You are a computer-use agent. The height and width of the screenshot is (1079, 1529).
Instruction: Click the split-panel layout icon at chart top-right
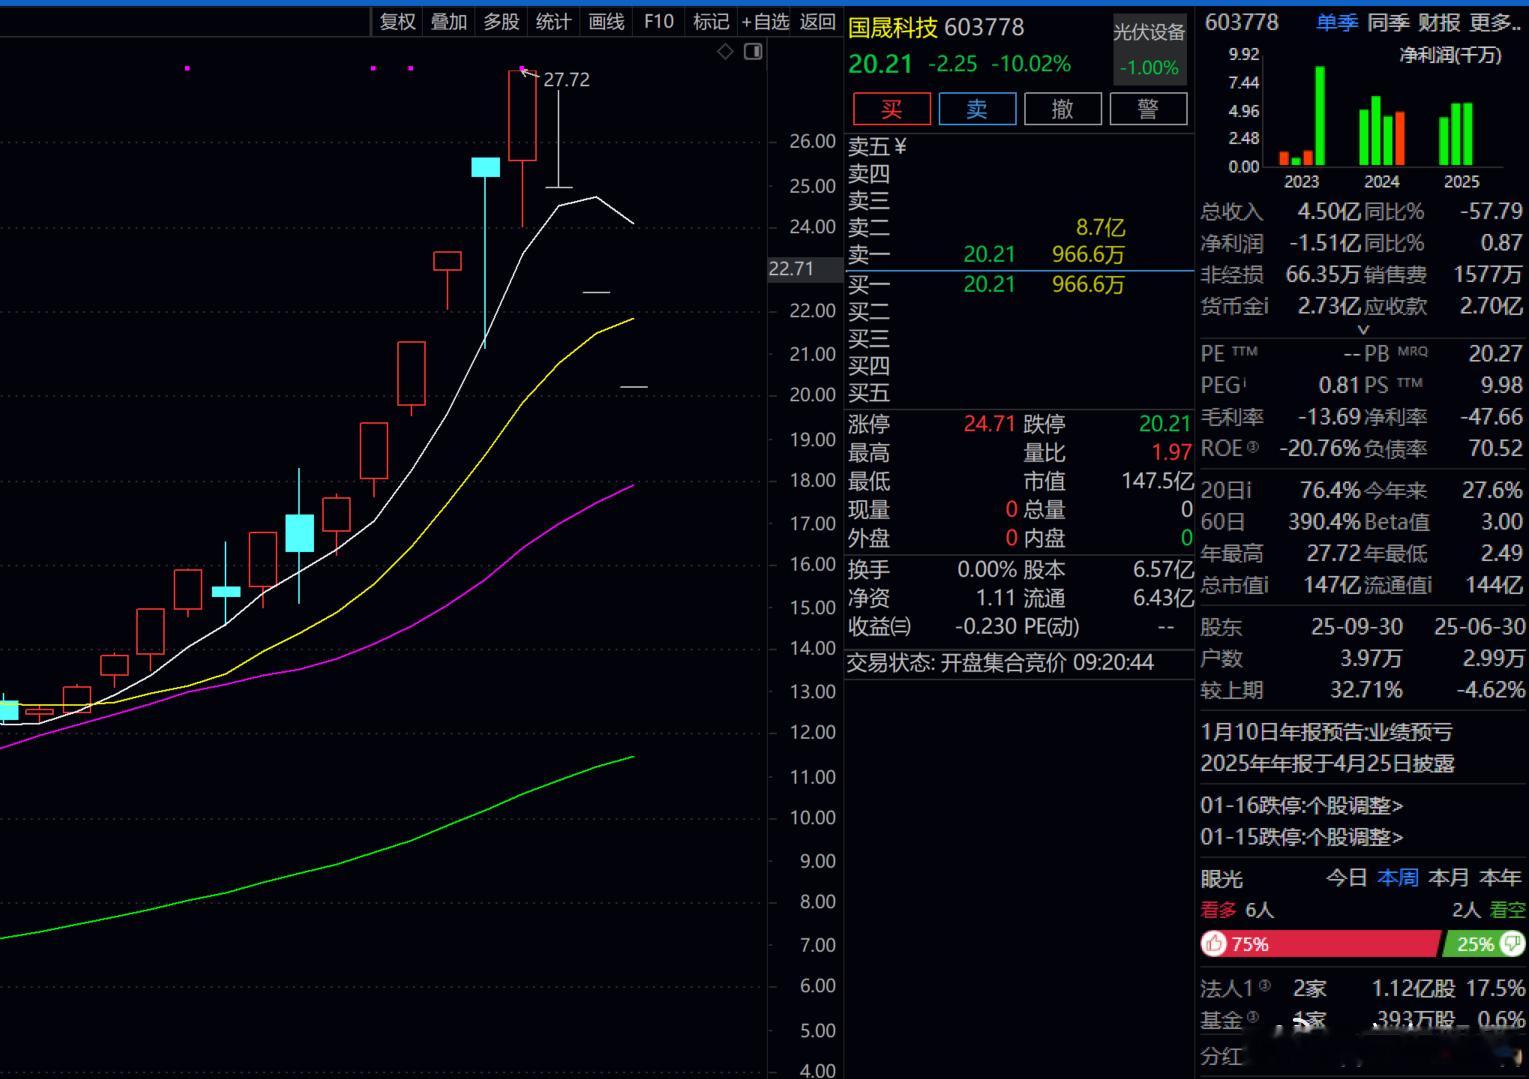tap(752, 51)
